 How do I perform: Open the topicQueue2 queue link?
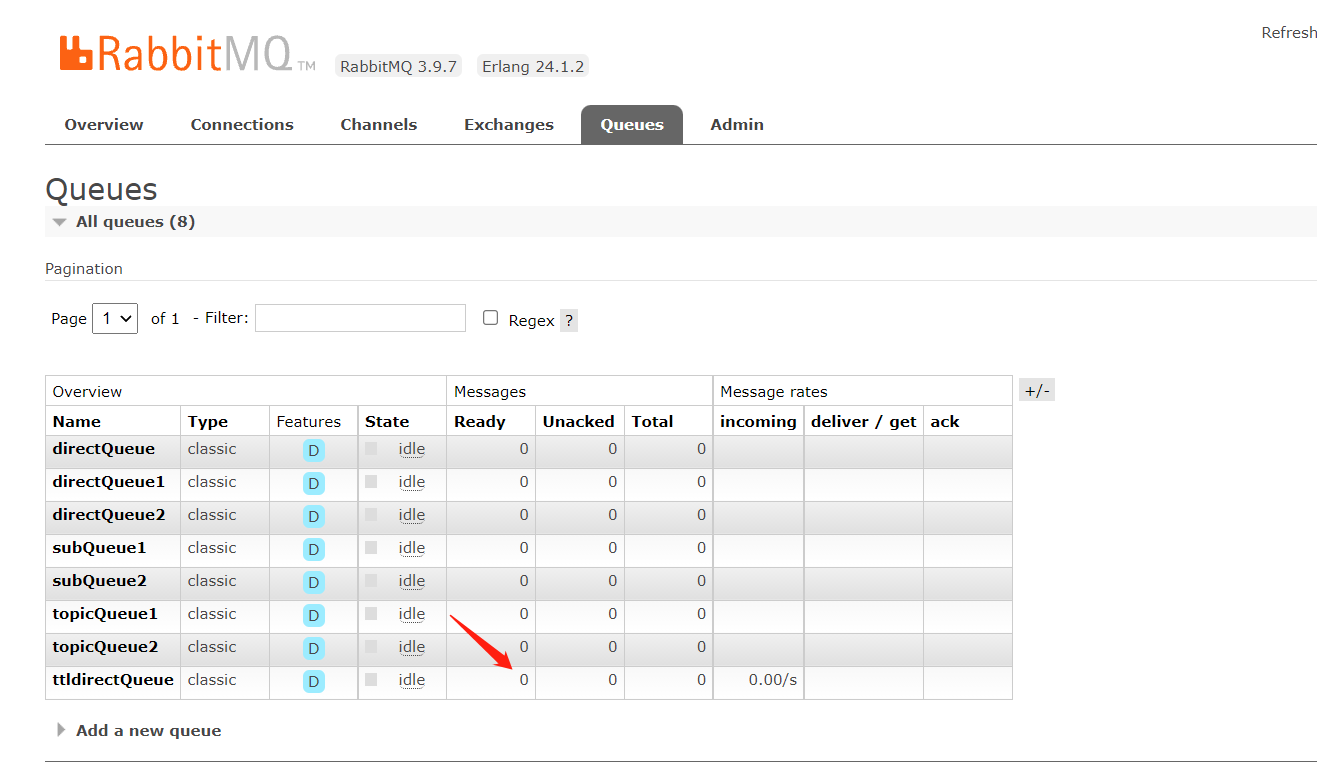coord(105,647)
